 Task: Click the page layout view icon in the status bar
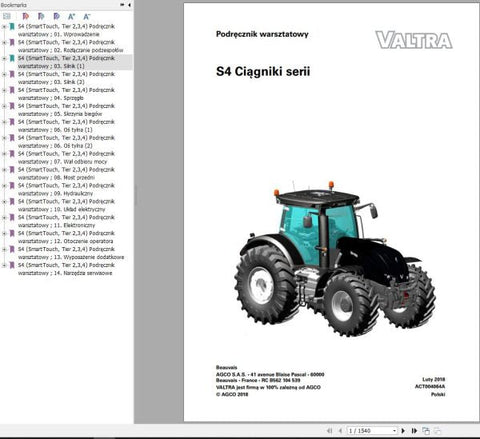point(426,431)
